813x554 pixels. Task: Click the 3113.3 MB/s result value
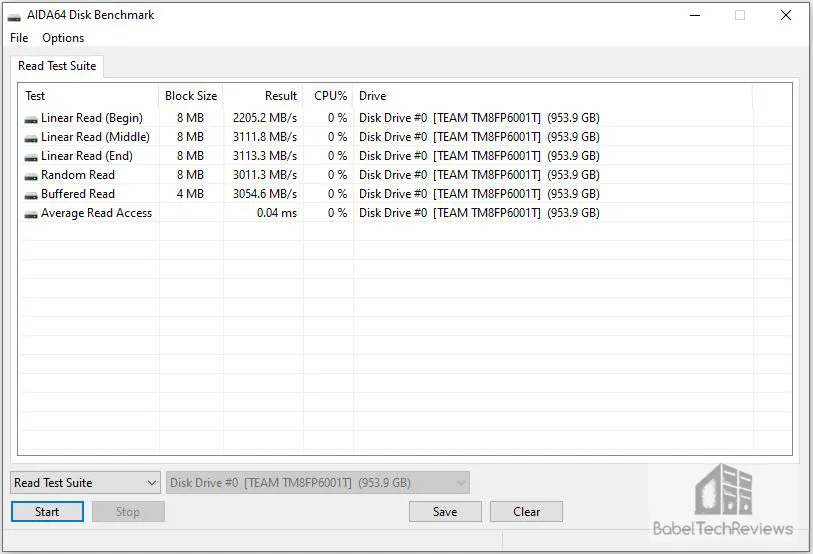coord(265,156)
